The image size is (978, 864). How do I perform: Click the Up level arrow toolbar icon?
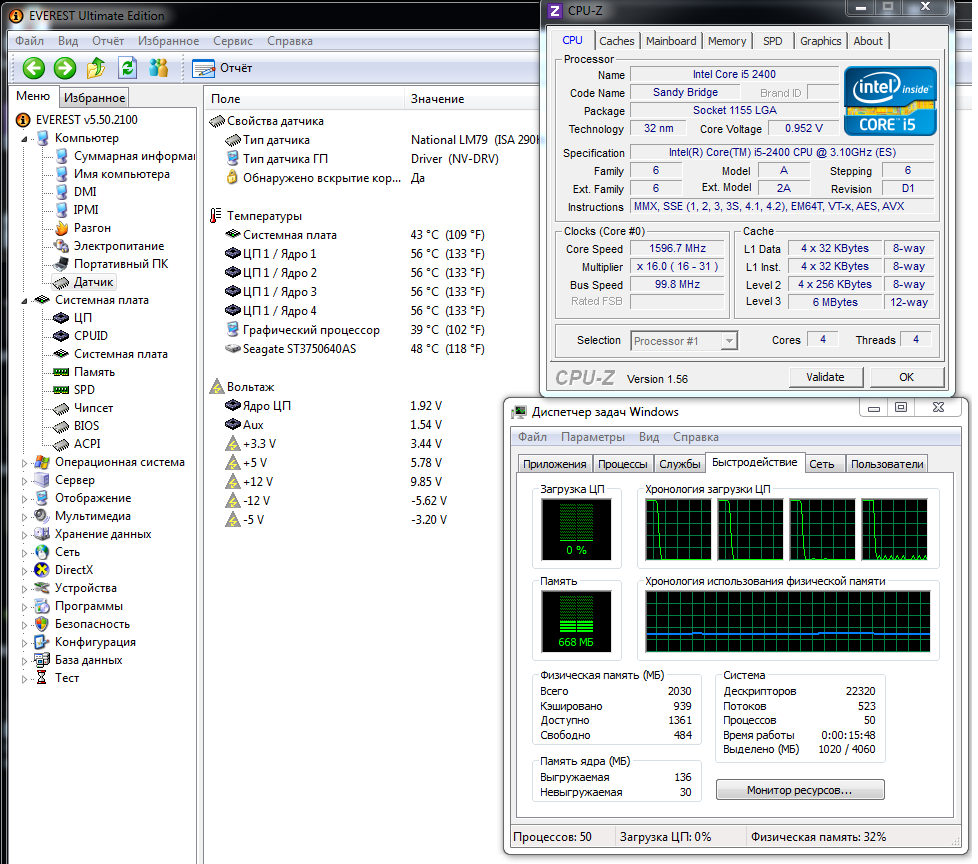pyautogui.click(x=96, y=68)
